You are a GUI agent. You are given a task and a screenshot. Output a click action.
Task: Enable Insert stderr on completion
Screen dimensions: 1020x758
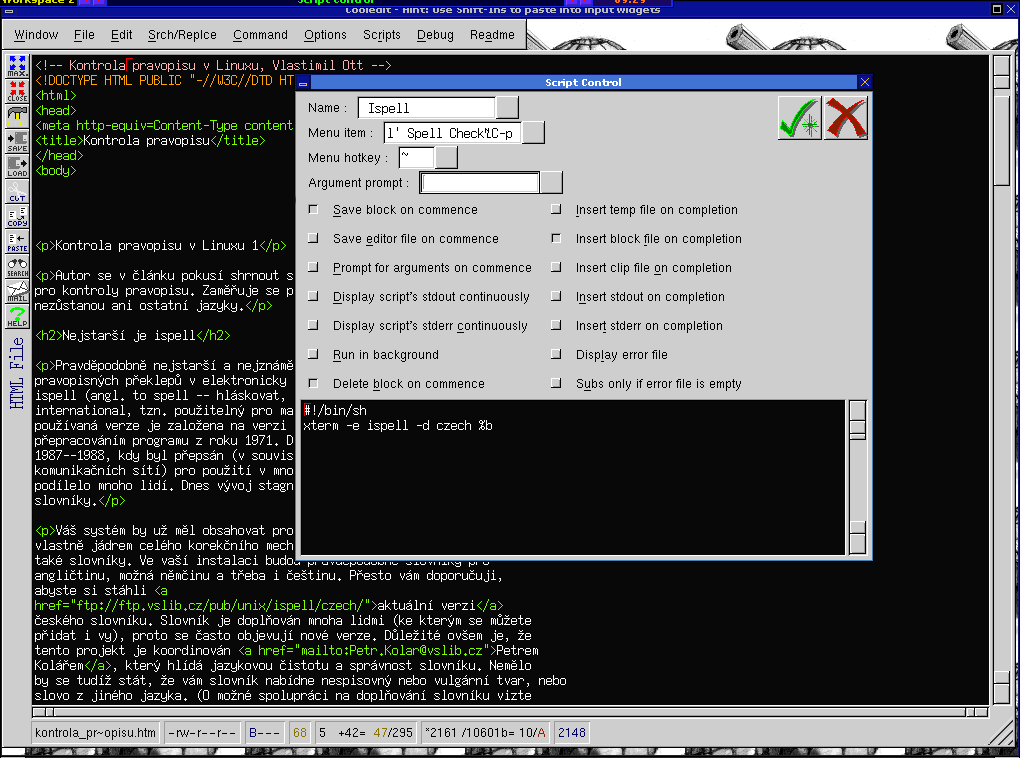556,325
